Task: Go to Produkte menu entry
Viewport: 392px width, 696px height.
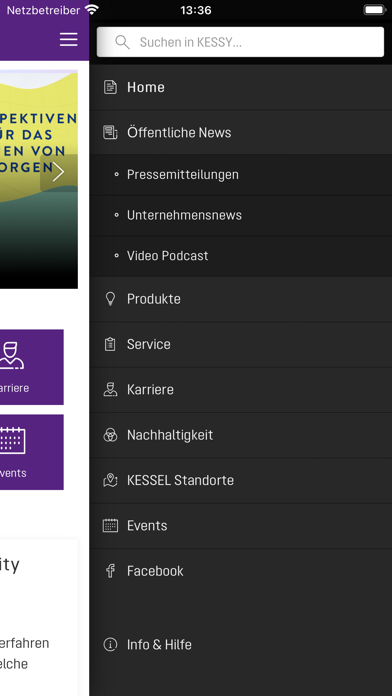Action: click(x=241, y=299)
